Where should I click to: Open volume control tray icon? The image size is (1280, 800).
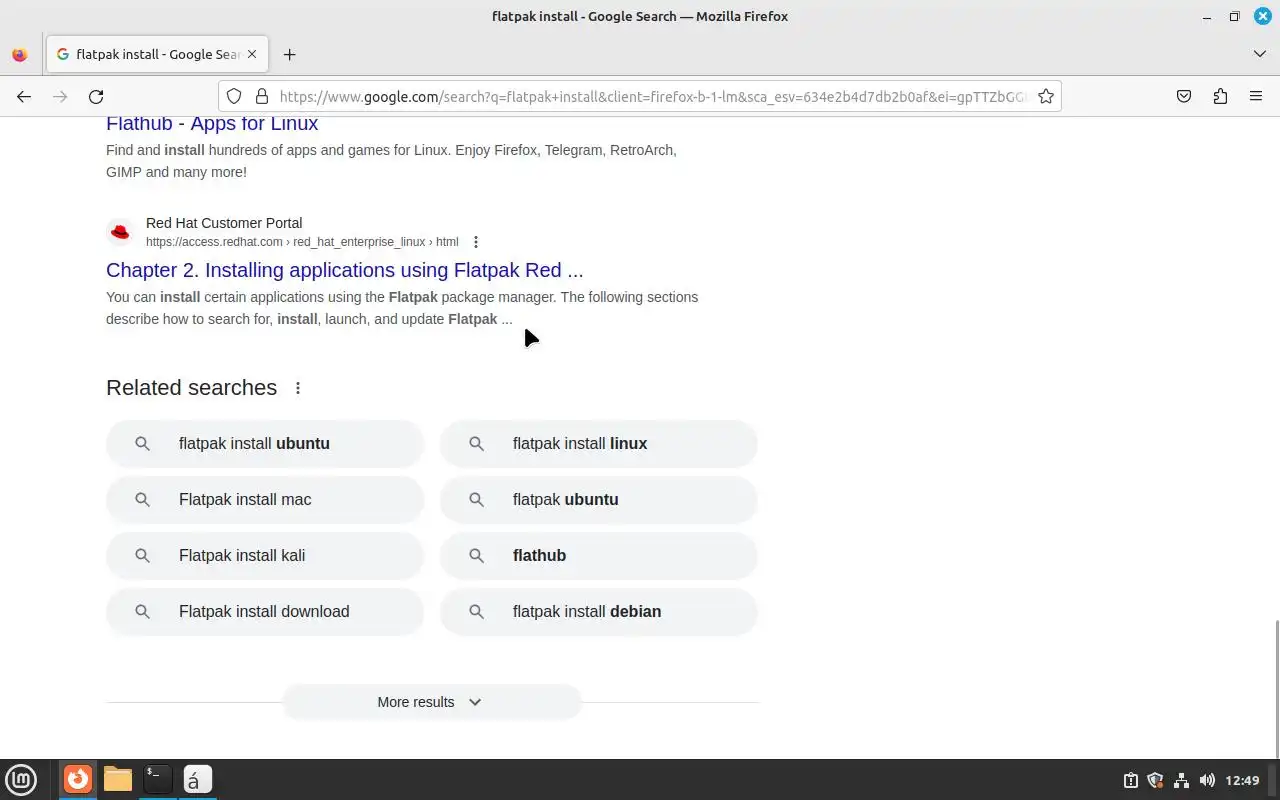pos(1207,780)
